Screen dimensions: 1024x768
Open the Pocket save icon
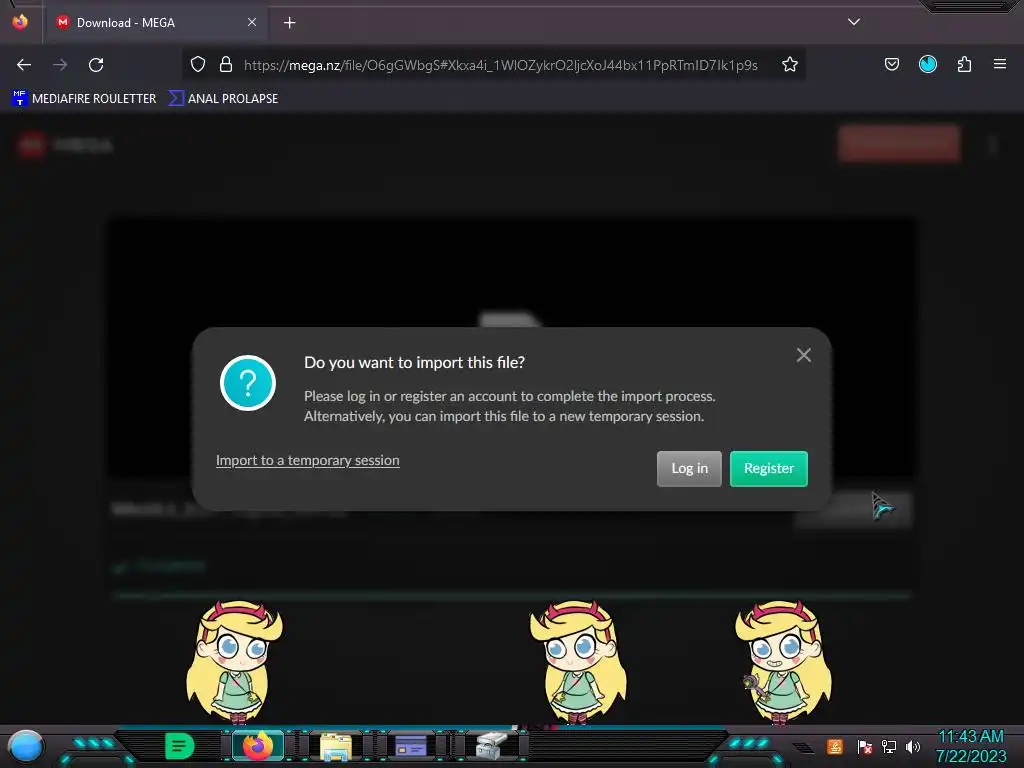891,65
